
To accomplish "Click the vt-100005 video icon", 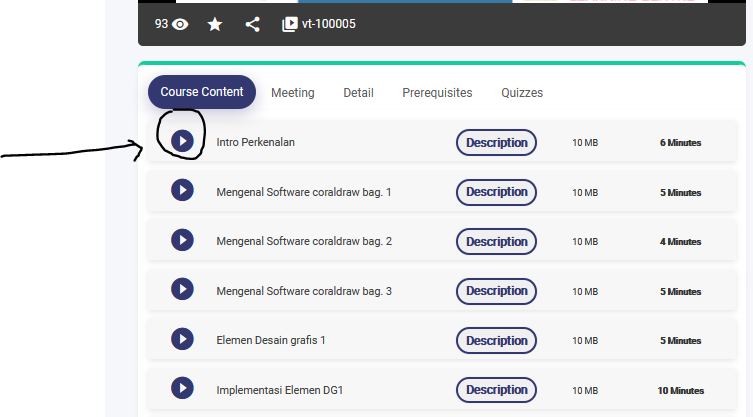I will (x=290, y=24).
